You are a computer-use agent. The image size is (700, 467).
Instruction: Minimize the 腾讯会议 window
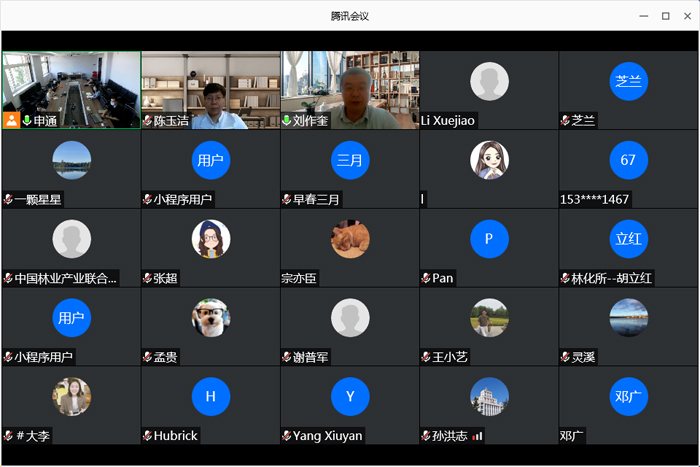pos(644,16)
